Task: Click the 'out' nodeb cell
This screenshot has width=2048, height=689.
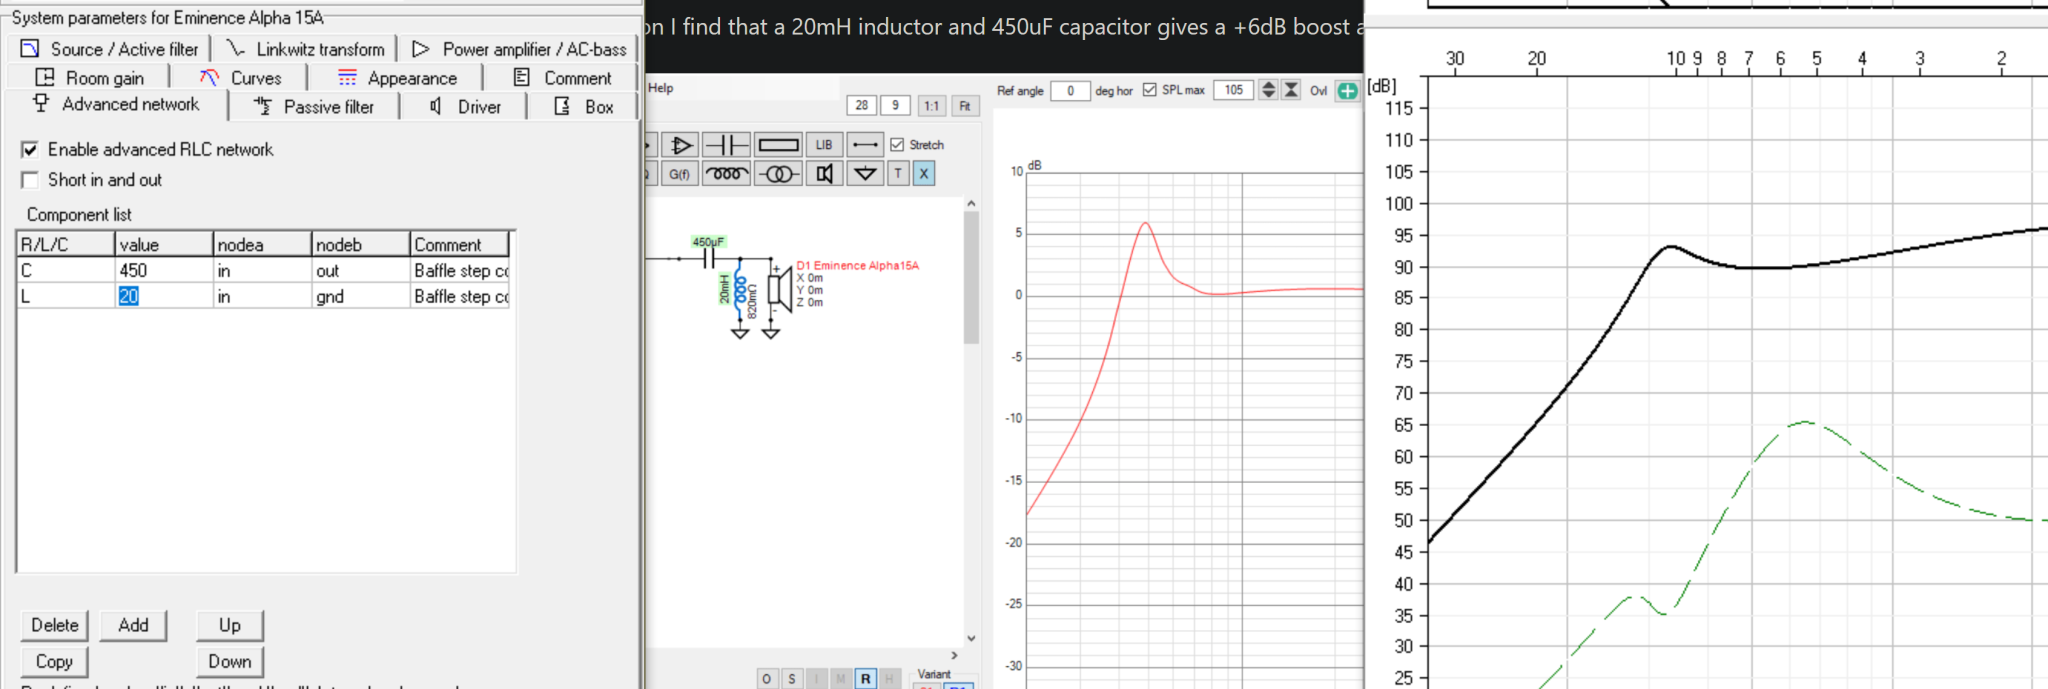Action: tap(360, 271)
